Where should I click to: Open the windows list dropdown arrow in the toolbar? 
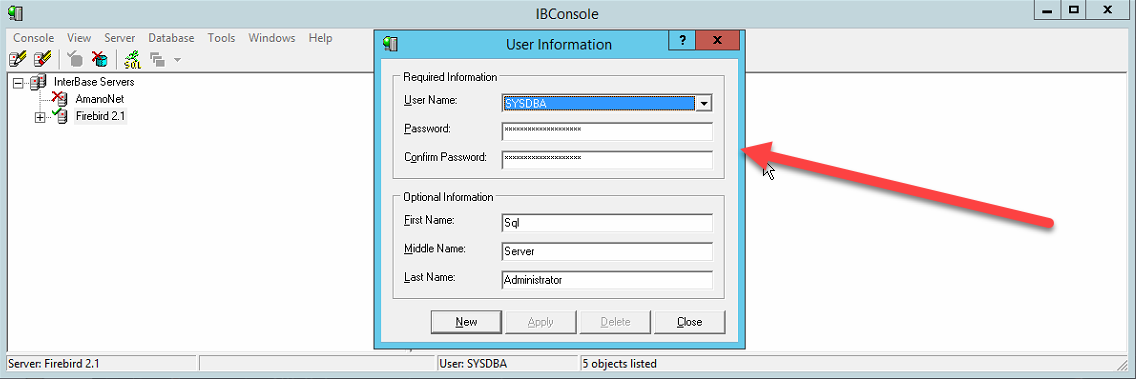click(177, 59)
